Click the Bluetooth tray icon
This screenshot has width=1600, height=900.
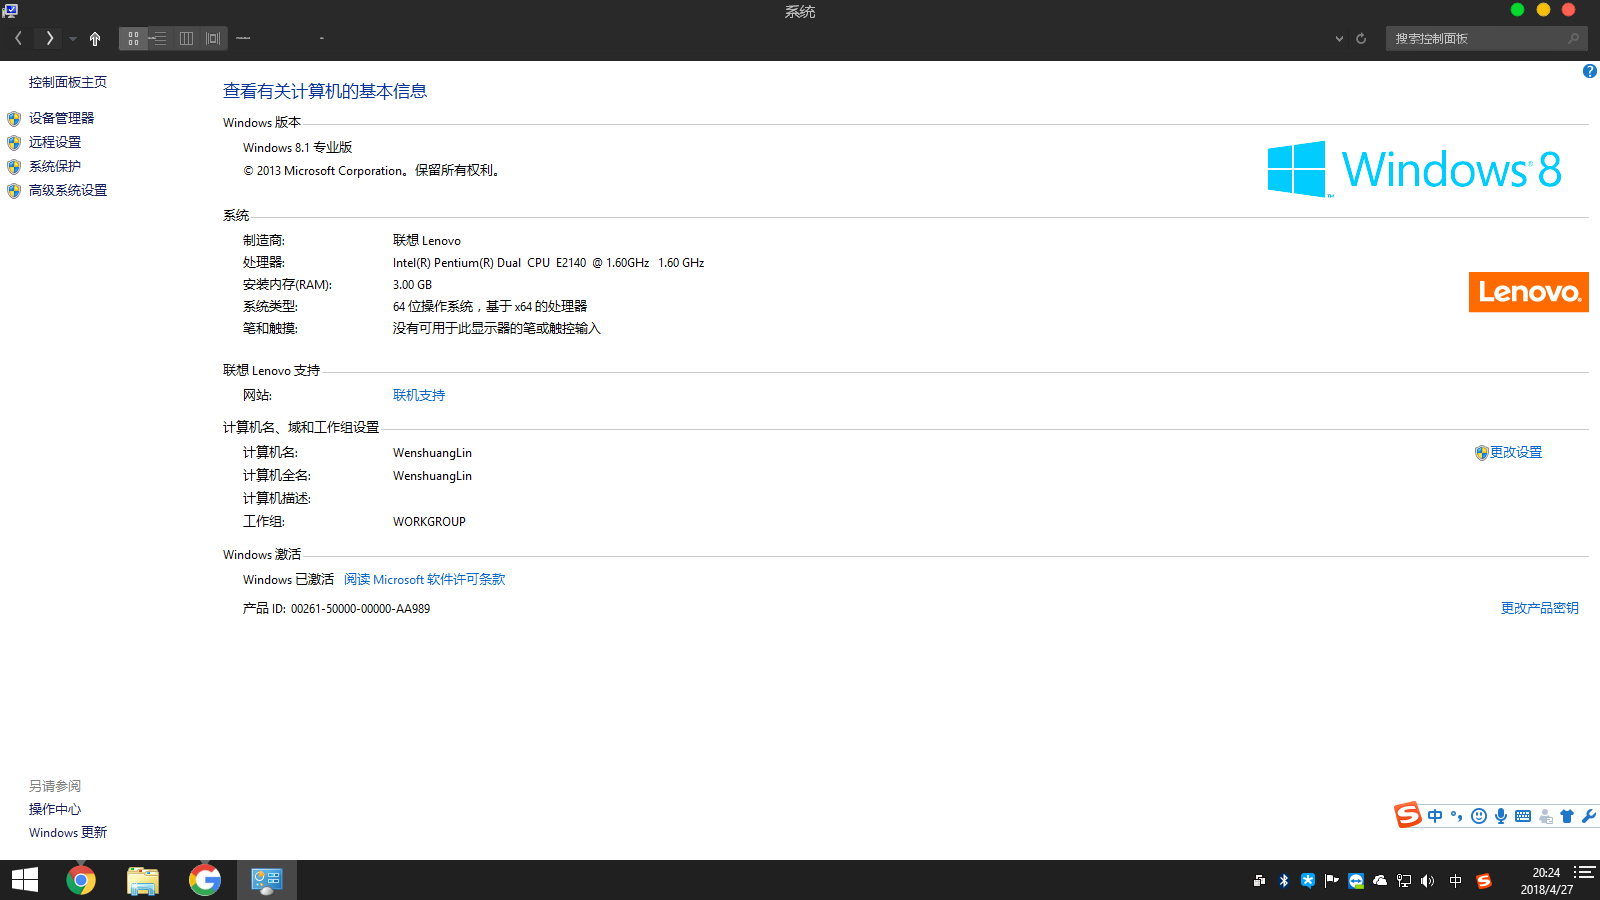[1284, 881]
